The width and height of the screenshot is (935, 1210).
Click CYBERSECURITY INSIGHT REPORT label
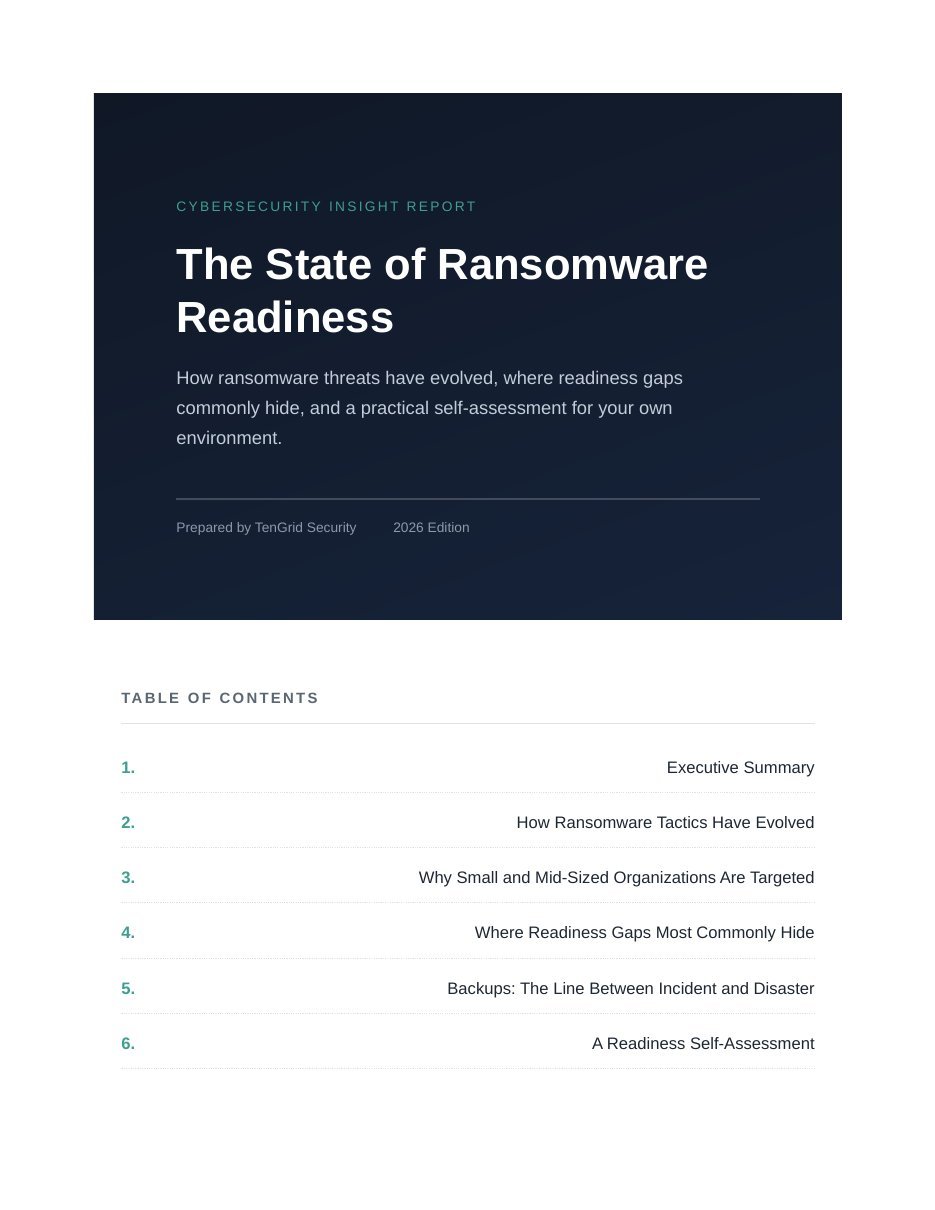(x=326, y=207)
